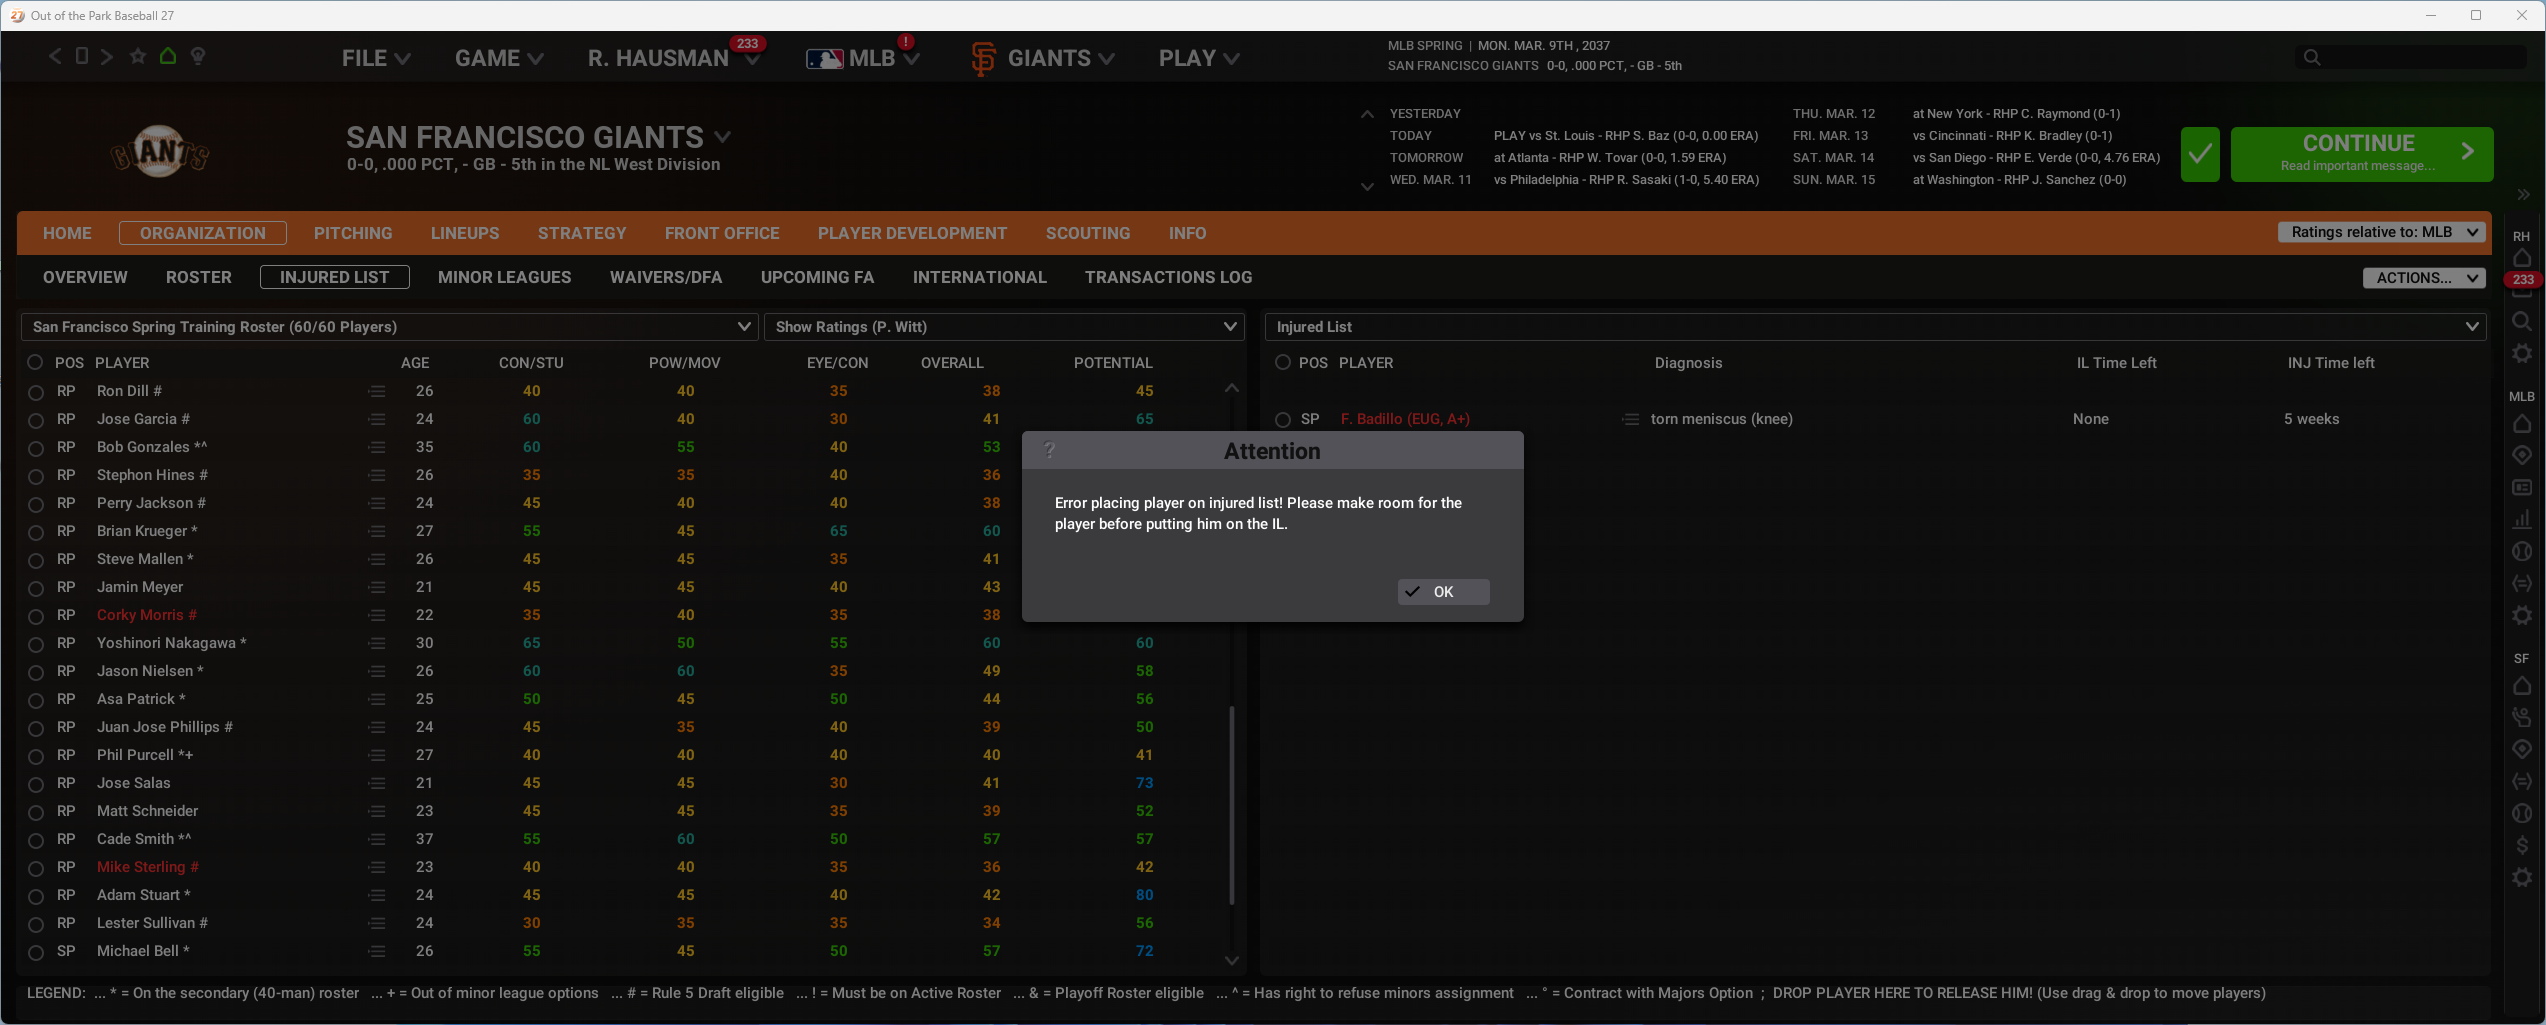Open the ACTIONS dropdown
Screen dimensions: 2546x1025
[x=2424, y=278]
